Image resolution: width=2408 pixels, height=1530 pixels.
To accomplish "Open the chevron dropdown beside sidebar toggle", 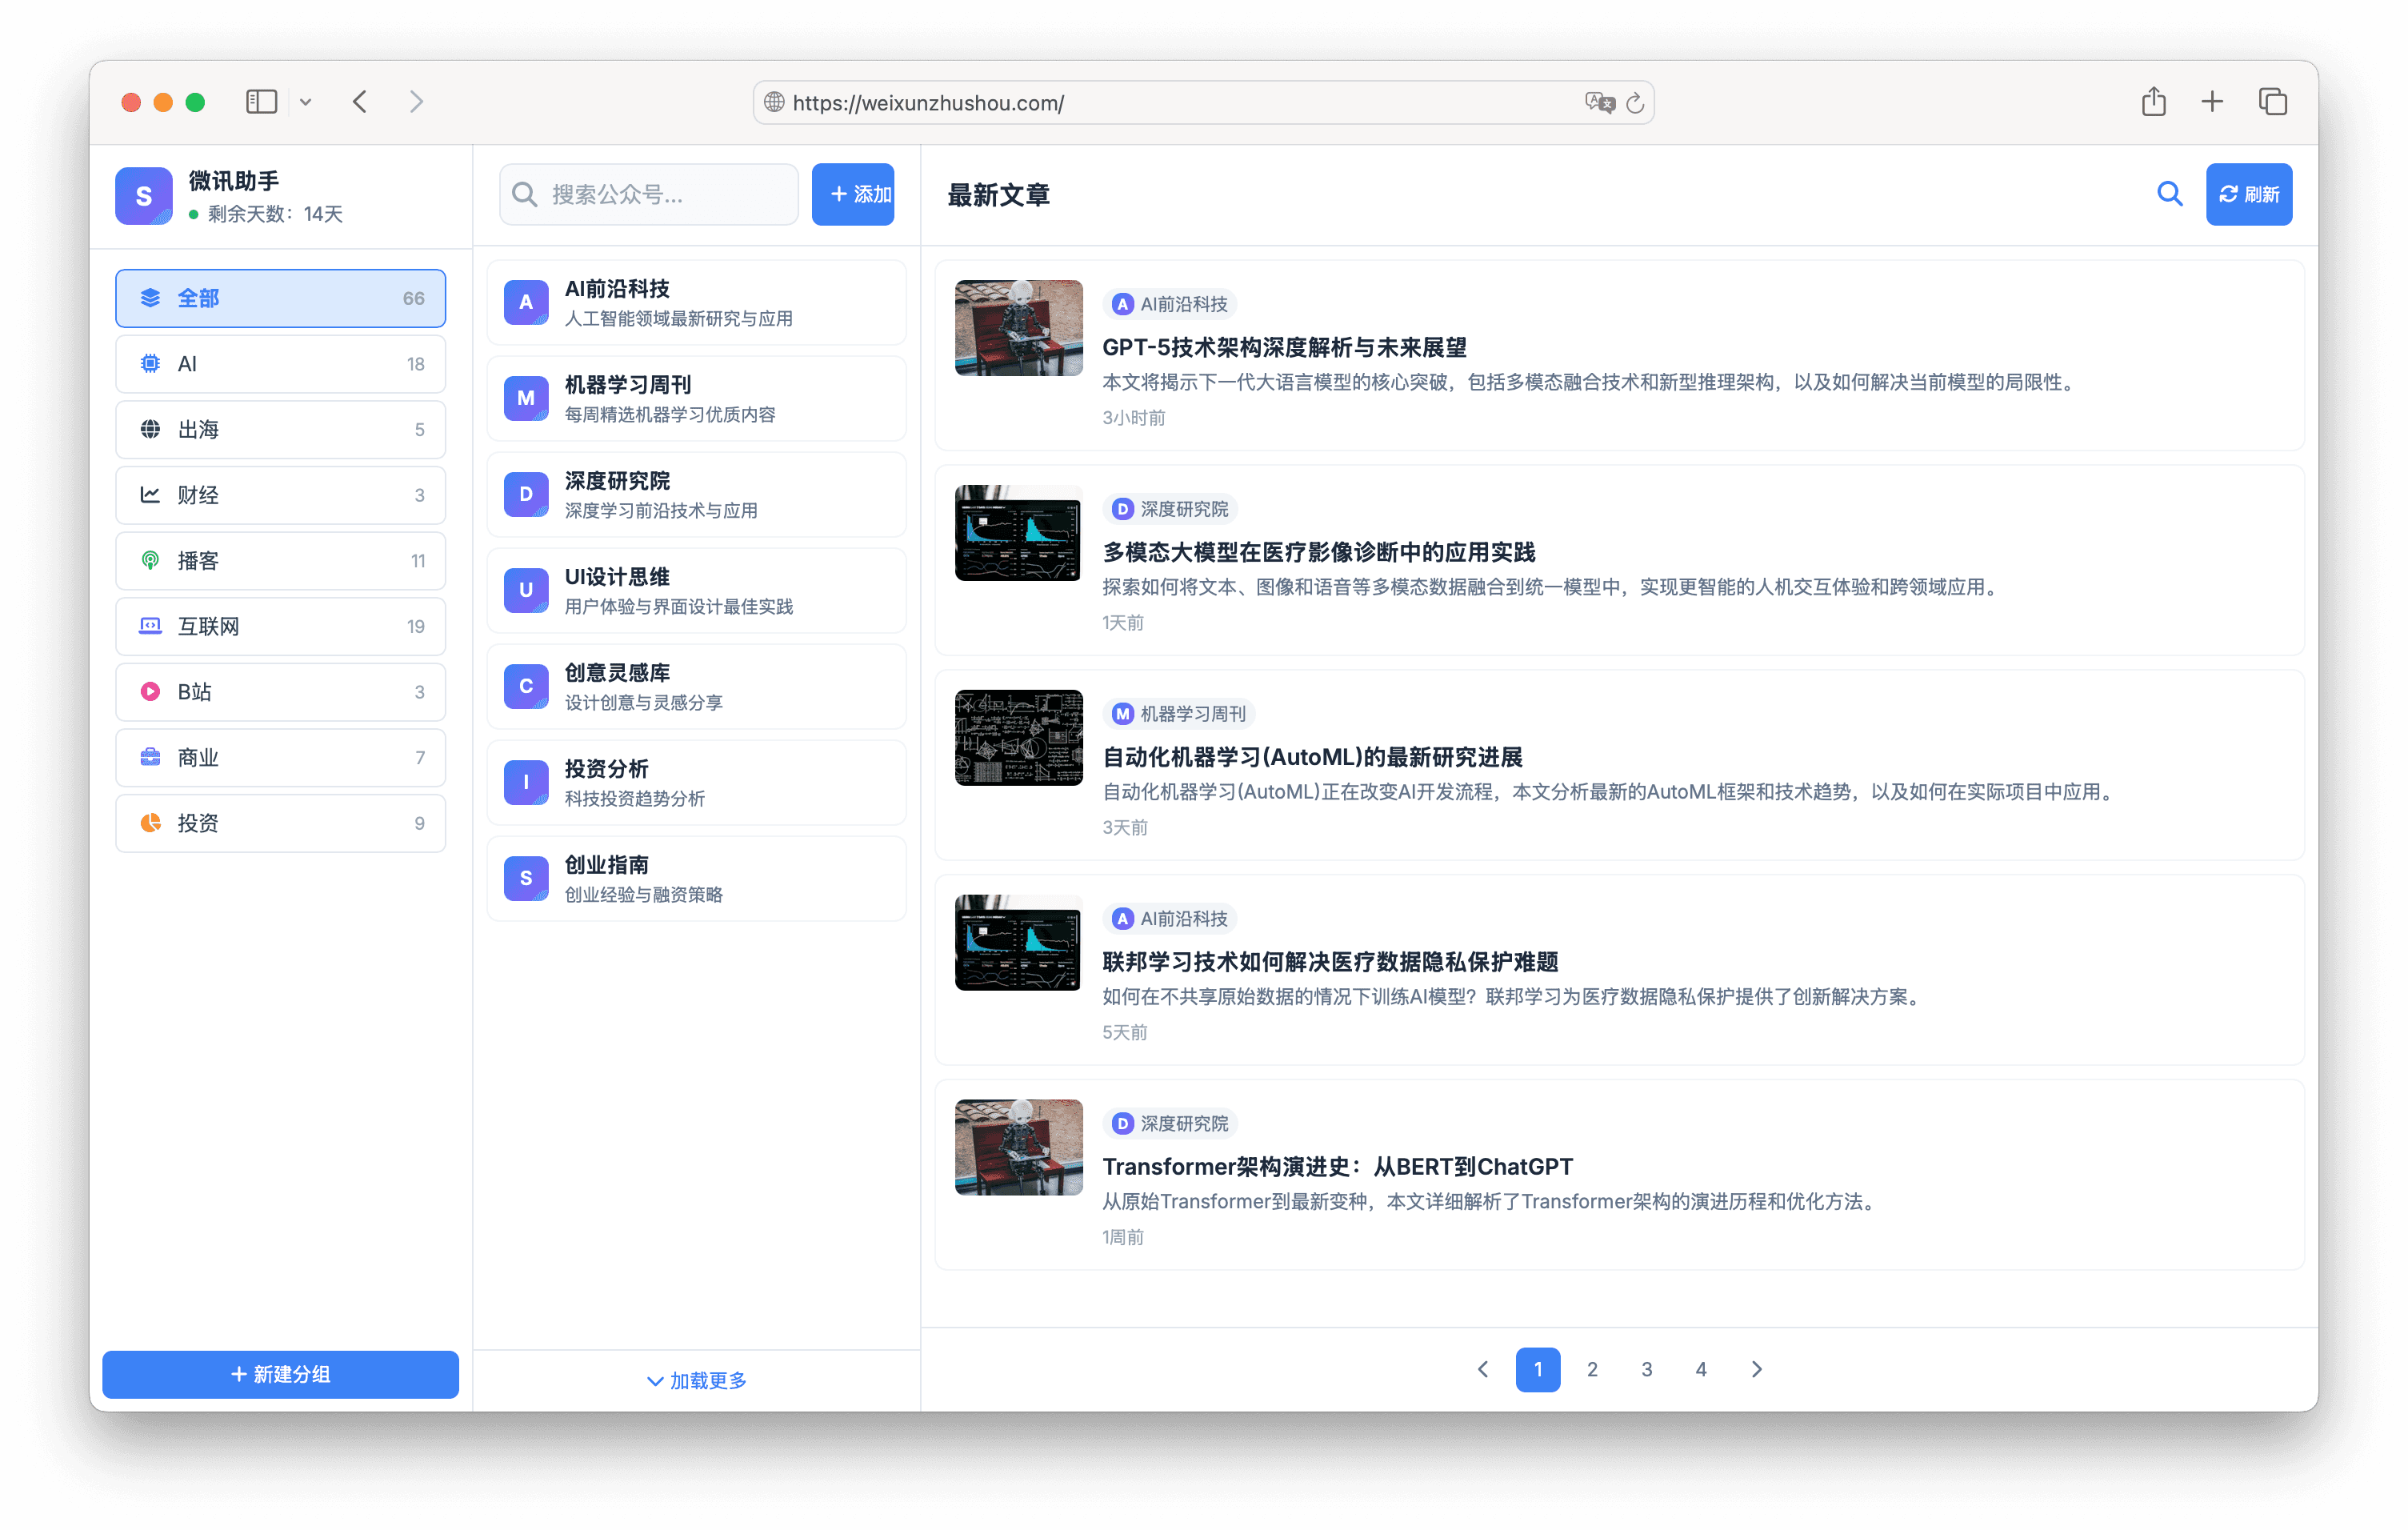I will point(306,101).
